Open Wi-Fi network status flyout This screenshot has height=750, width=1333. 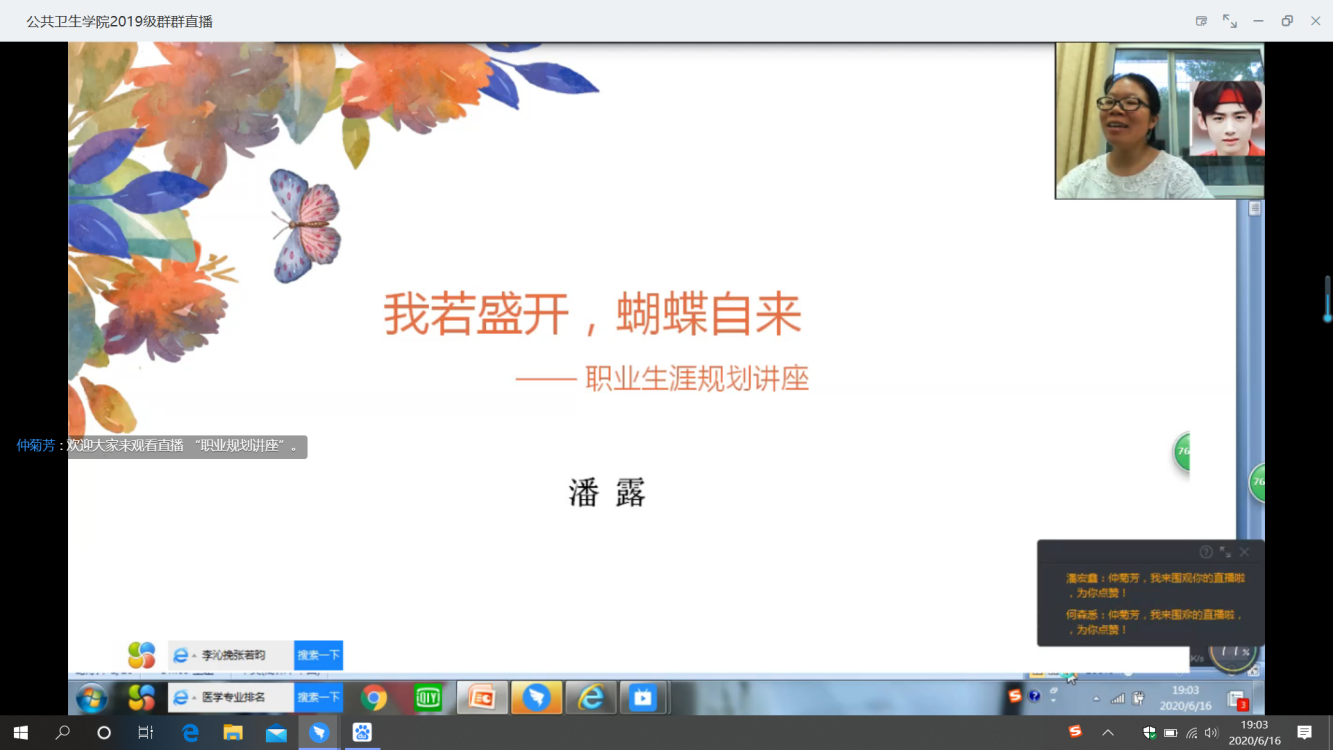pos(1191,733)
